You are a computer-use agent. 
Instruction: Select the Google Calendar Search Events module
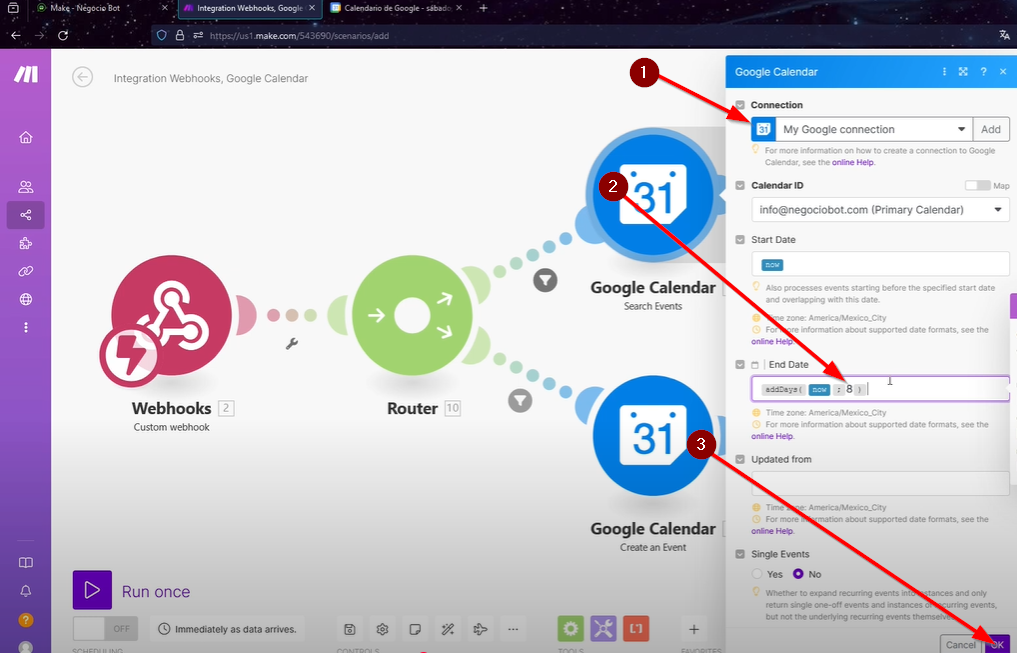pyautogui.click(x=653, y=195)
